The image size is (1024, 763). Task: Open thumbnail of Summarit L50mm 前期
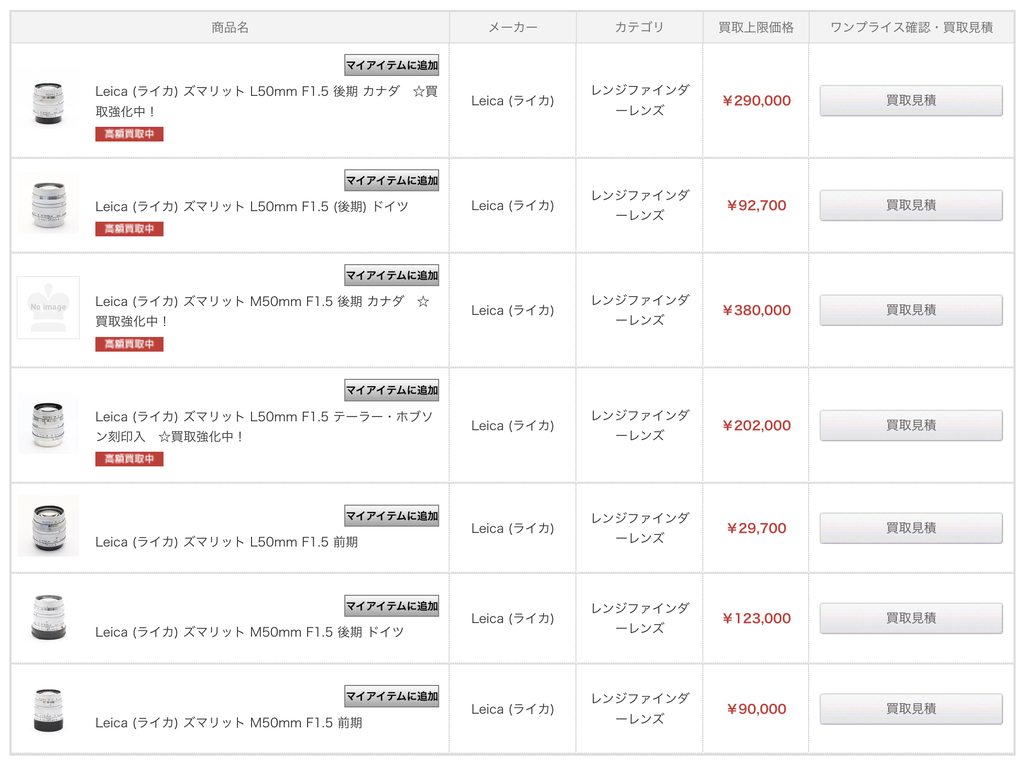(48, 526)
